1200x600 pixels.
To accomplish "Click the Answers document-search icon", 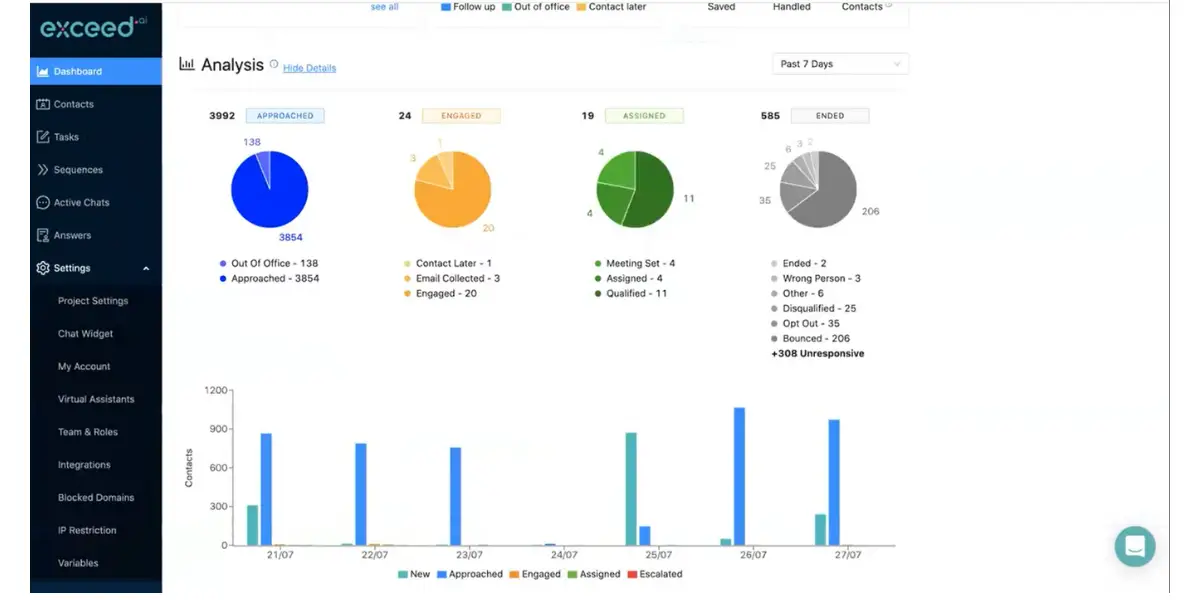I will click(x=43, y=235).
